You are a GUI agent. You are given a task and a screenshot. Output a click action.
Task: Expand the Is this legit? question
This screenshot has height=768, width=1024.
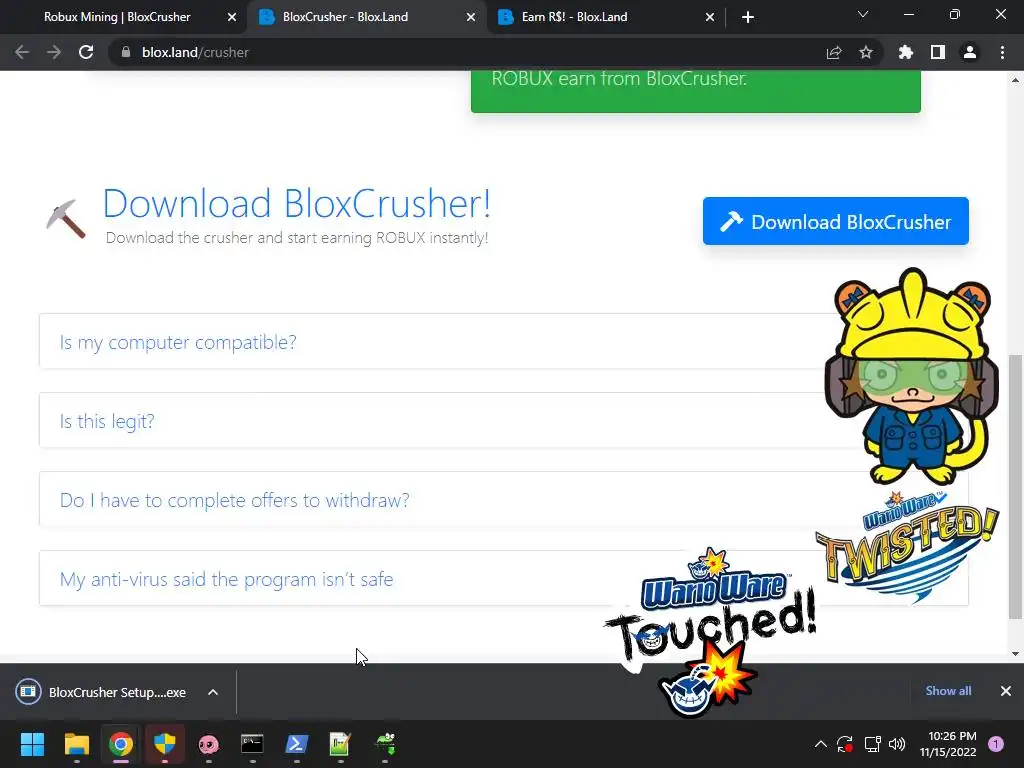point(504,421)
